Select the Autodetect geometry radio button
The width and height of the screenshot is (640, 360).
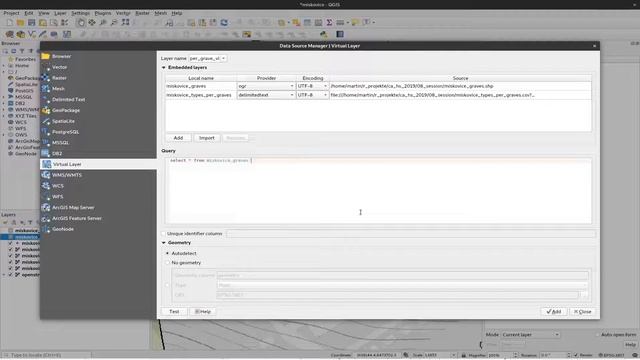pos(167,253)
